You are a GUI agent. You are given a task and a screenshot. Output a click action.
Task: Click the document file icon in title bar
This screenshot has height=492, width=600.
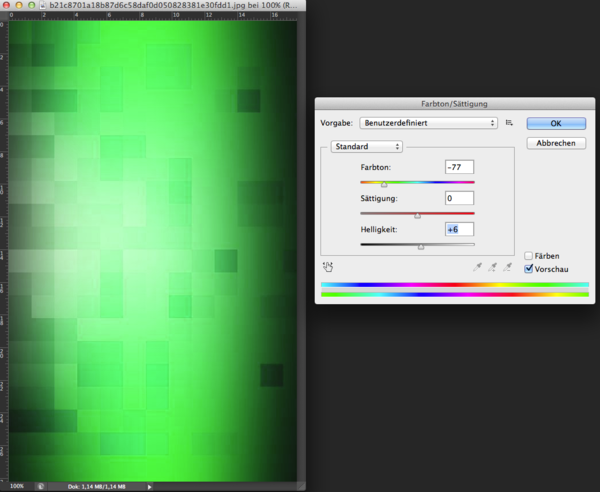(43, 5)
